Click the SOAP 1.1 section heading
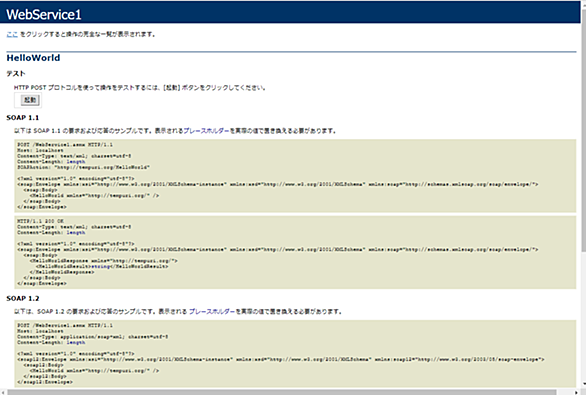 point(22,118)
